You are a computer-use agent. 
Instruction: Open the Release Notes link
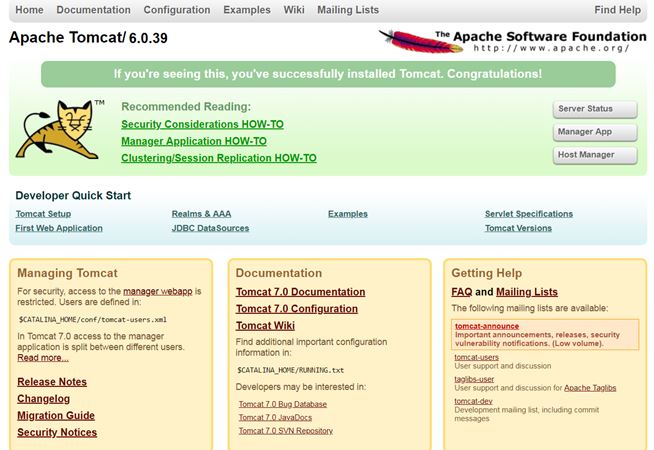coord(52,382)
